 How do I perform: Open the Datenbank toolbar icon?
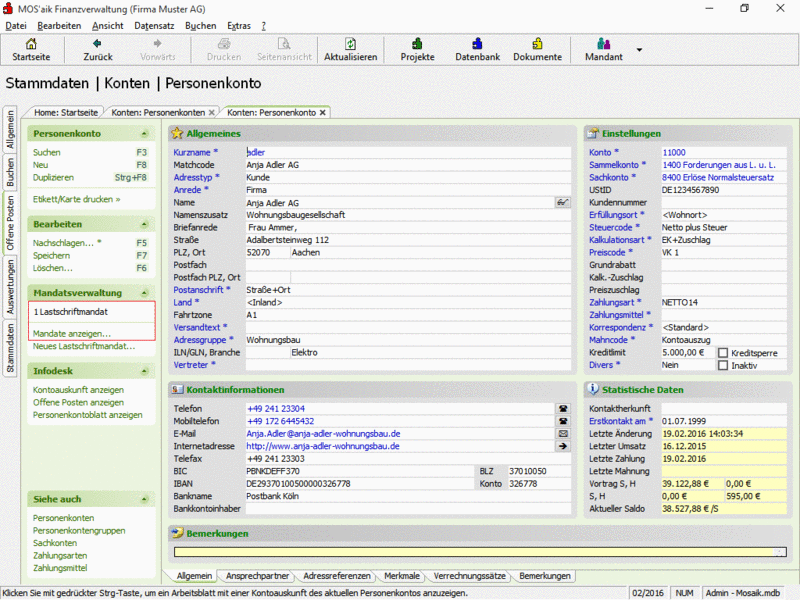pyautogui.click(x=478, y=44)
